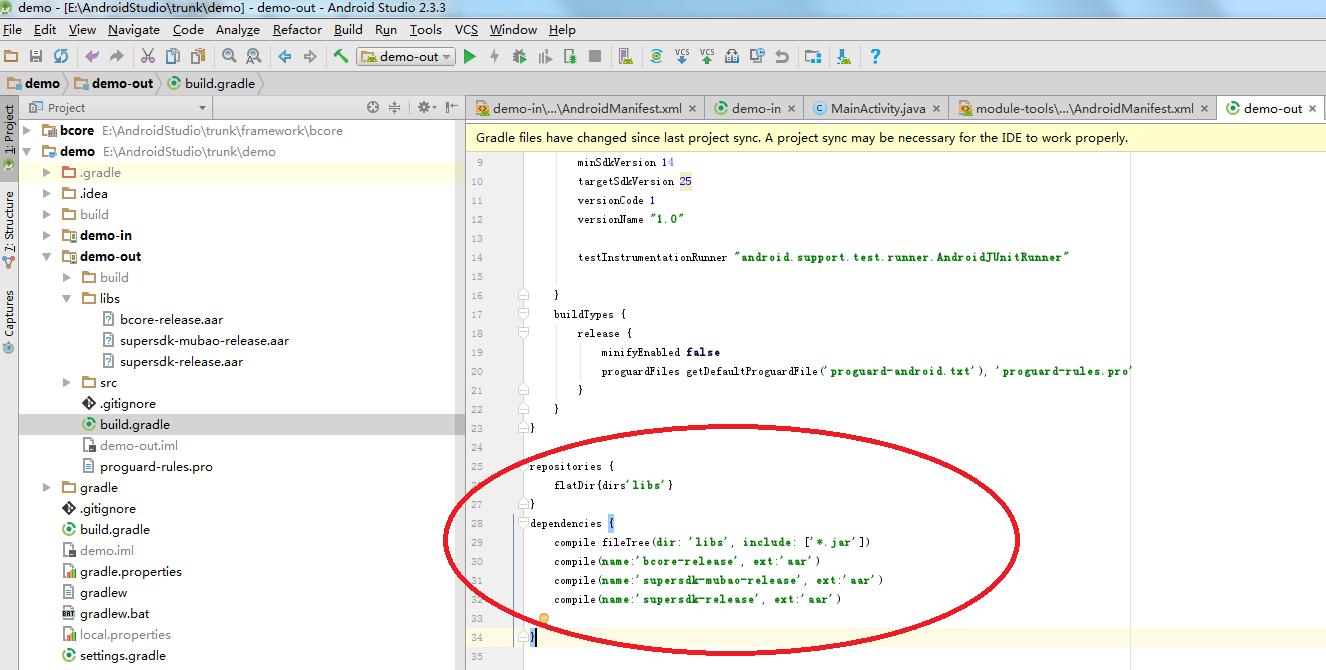Click the VCS Commit up-arrow icon
The width and height of the screenshot is (1326, 670).
[x=707, y=56]
